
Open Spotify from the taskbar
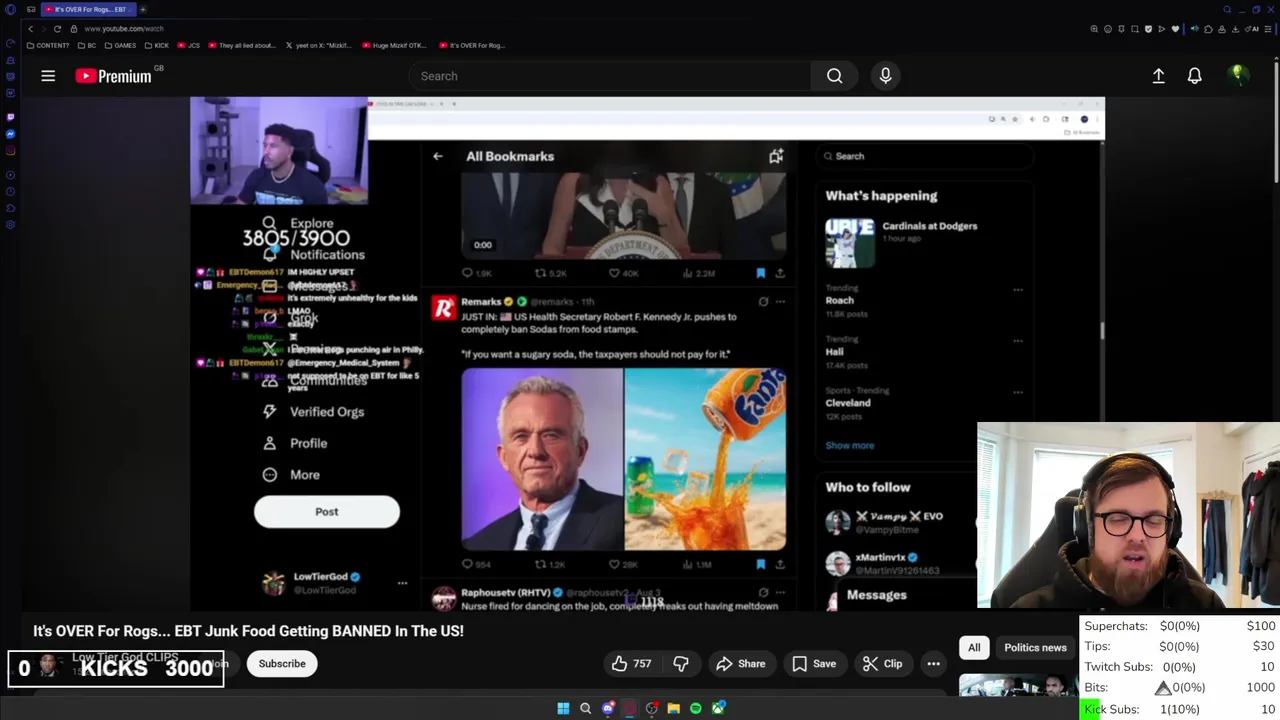click(x=696, y=708)
